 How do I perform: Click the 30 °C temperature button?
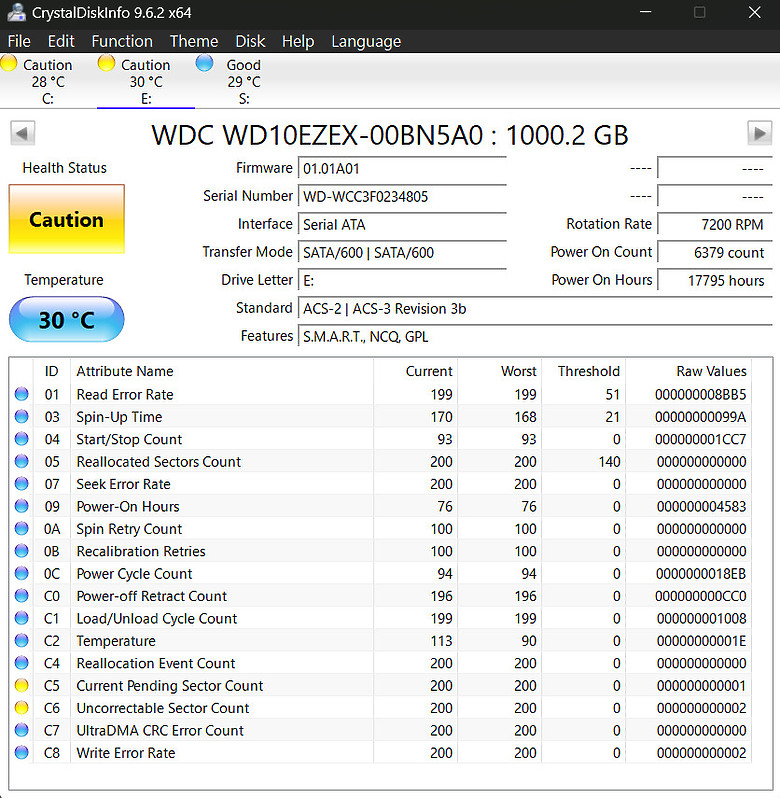click(67, 319)
